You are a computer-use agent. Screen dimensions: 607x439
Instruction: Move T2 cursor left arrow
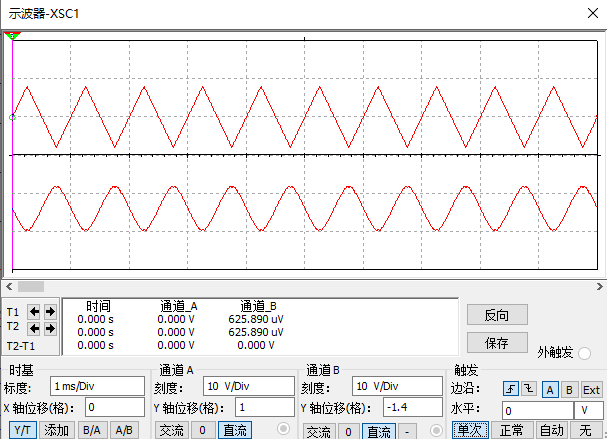coord(35,327)
